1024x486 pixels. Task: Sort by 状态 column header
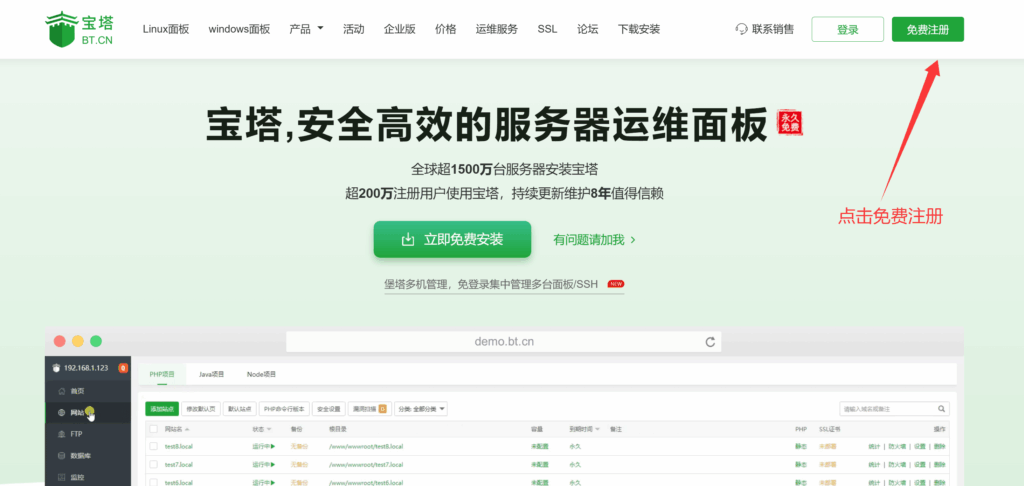tap(261, 429)
